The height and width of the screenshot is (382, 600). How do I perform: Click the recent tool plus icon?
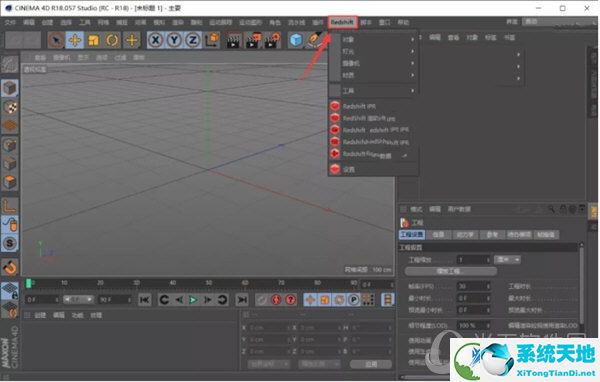pyautogui.click(x=131, y=40)
